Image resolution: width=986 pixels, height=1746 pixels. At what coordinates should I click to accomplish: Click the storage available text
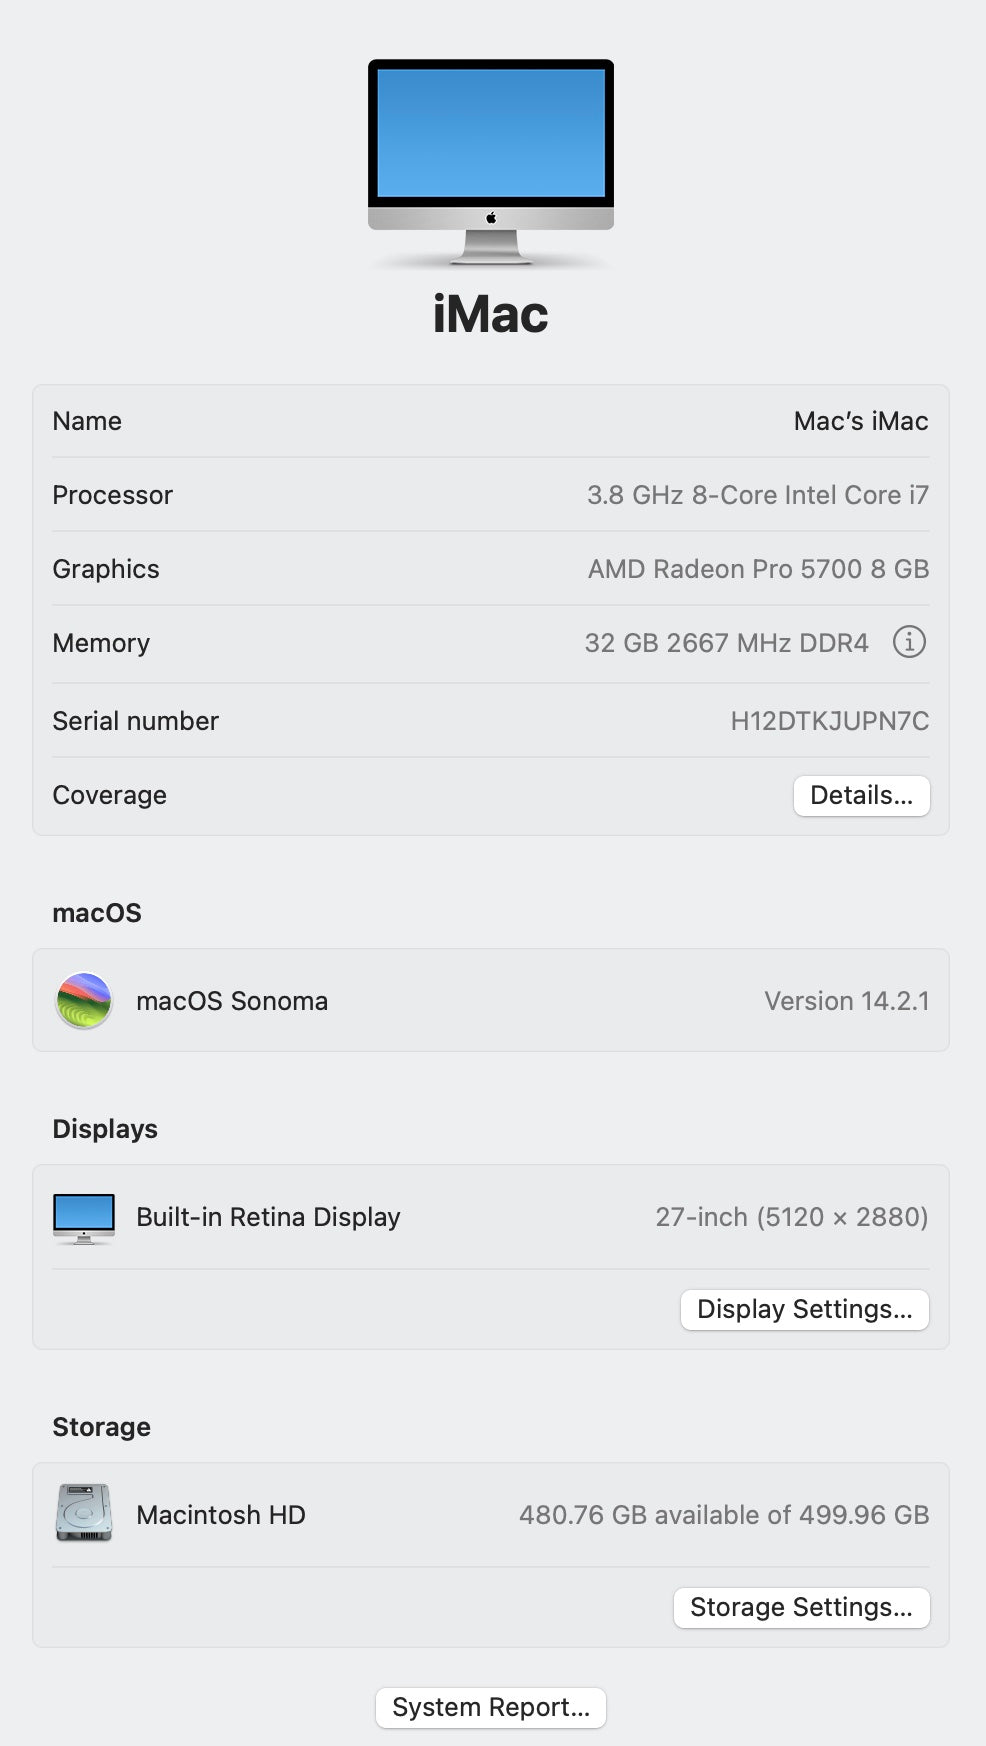pos(723,1516)
